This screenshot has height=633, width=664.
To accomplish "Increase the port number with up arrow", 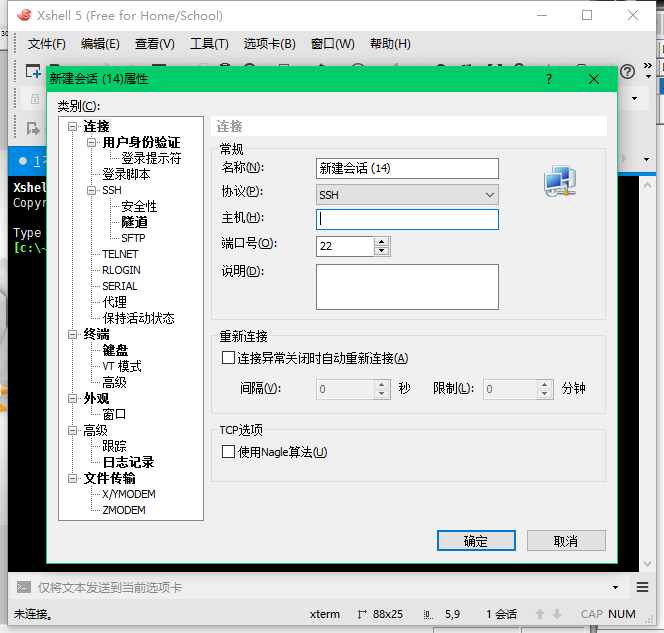I will click(x=382, y=242).
